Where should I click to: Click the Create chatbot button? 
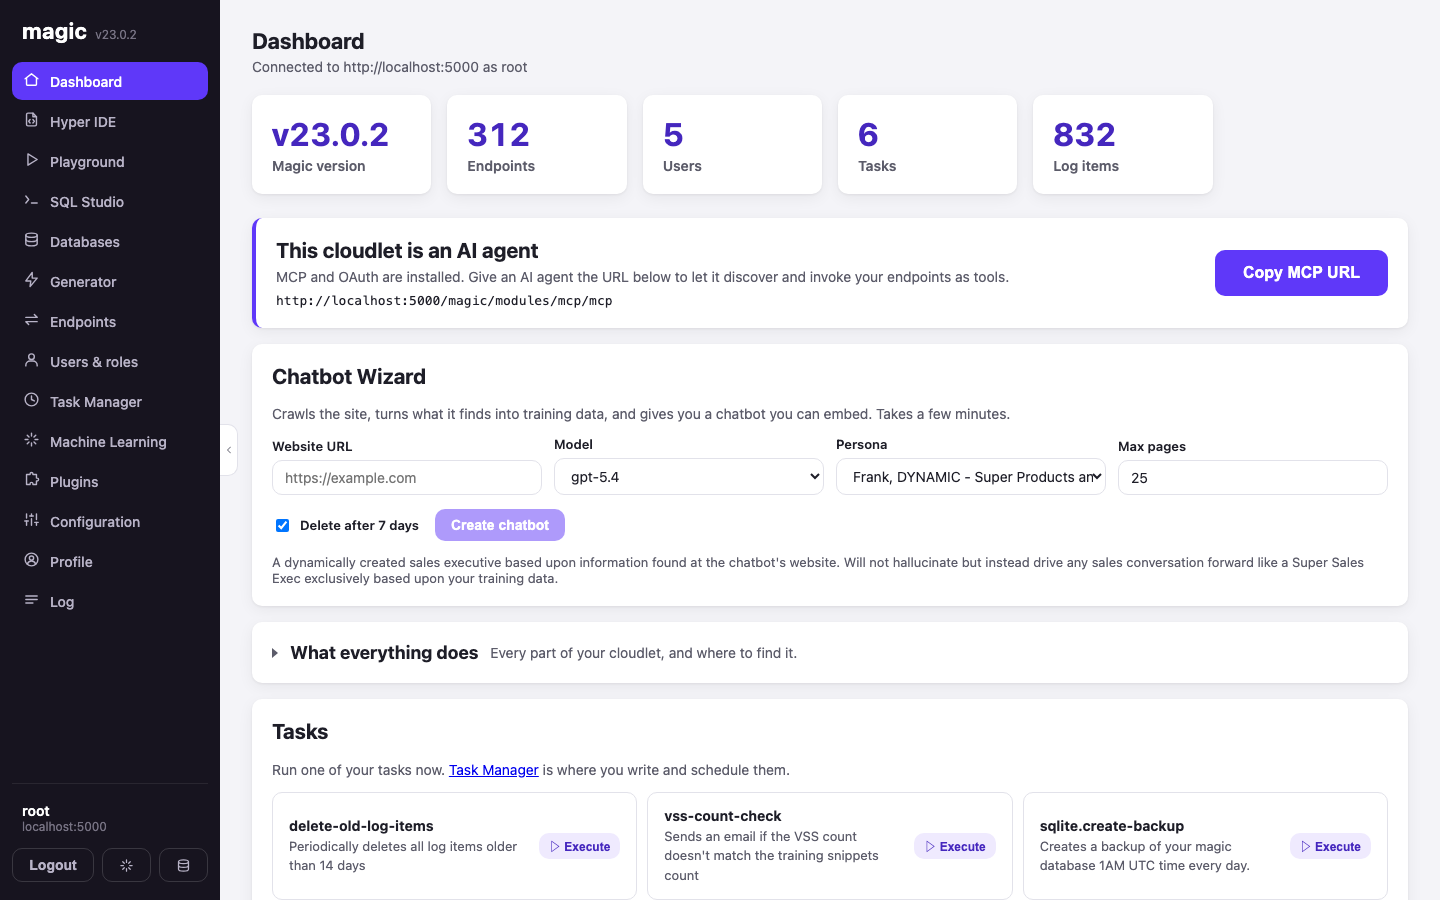pyautogui.click(x=500, y=525)
